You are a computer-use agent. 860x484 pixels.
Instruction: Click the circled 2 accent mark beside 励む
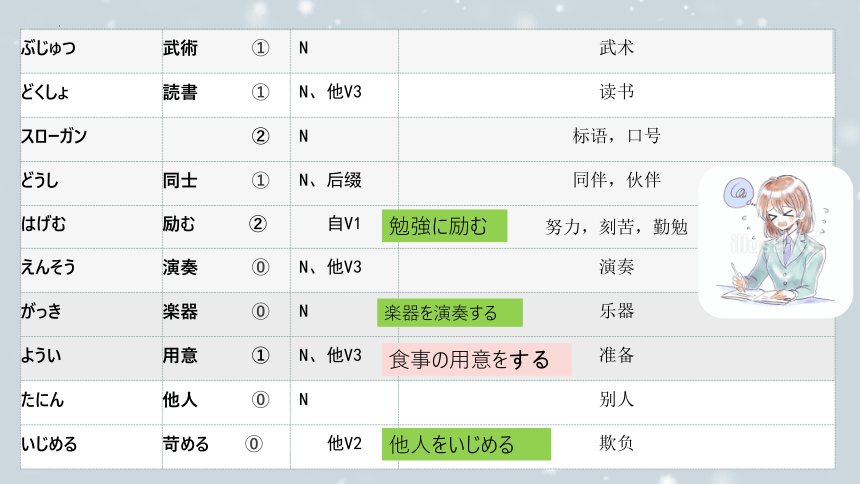point(257,224)
